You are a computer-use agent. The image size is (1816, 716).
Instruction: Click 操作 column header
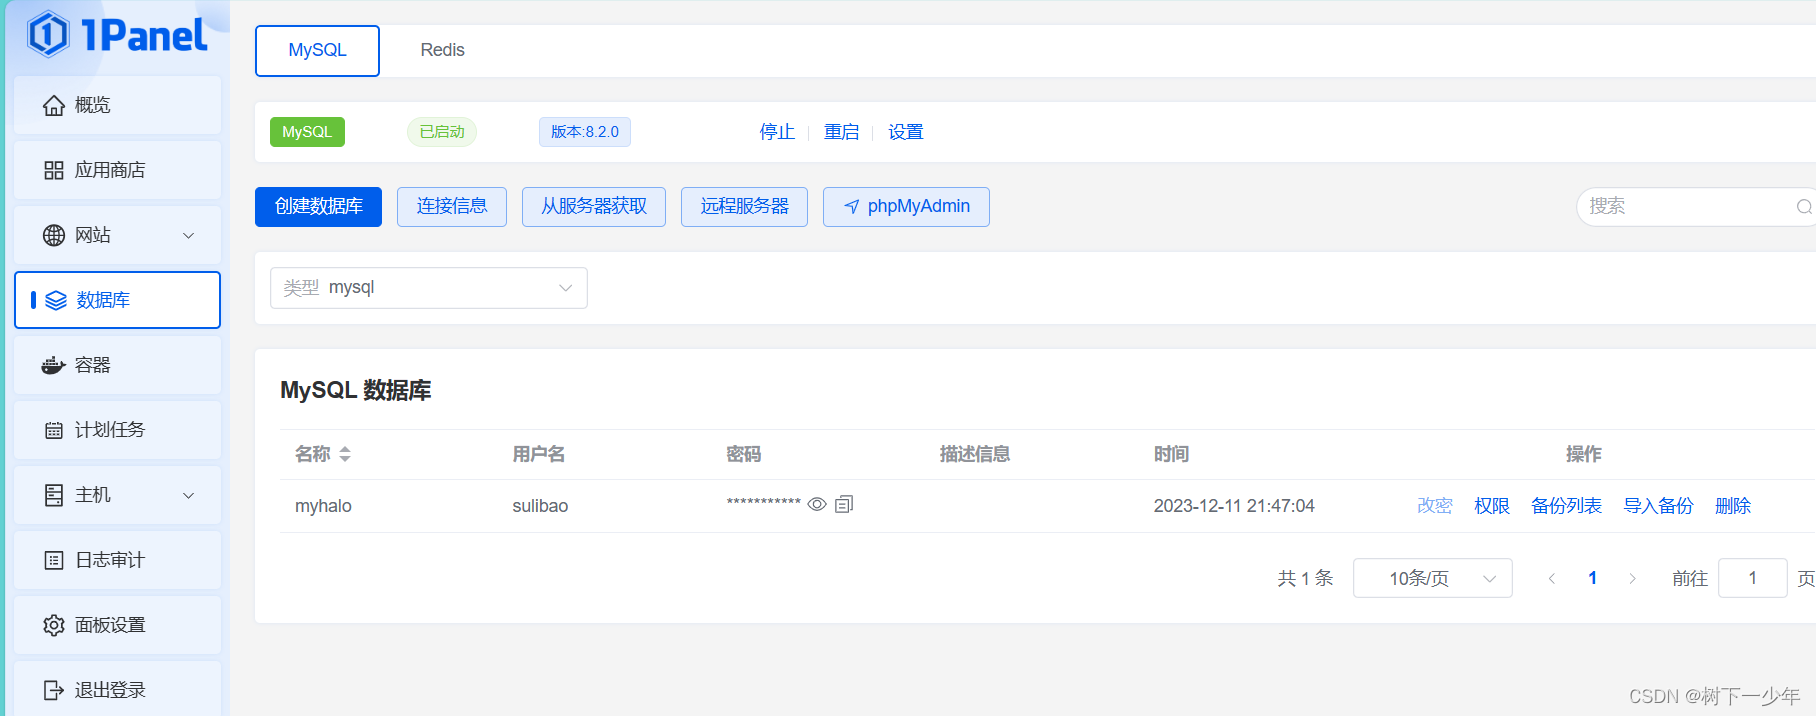tap(1584, 455)
